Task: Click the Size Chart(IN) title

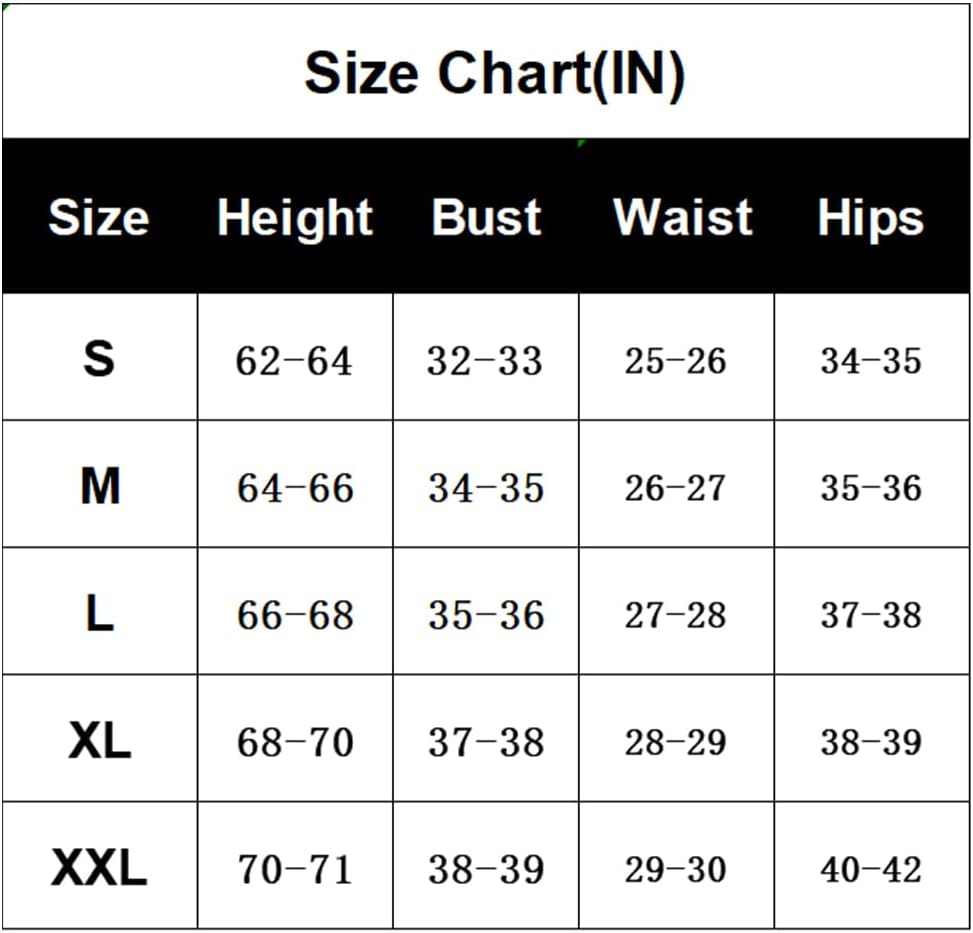Action: coord(494,73)
